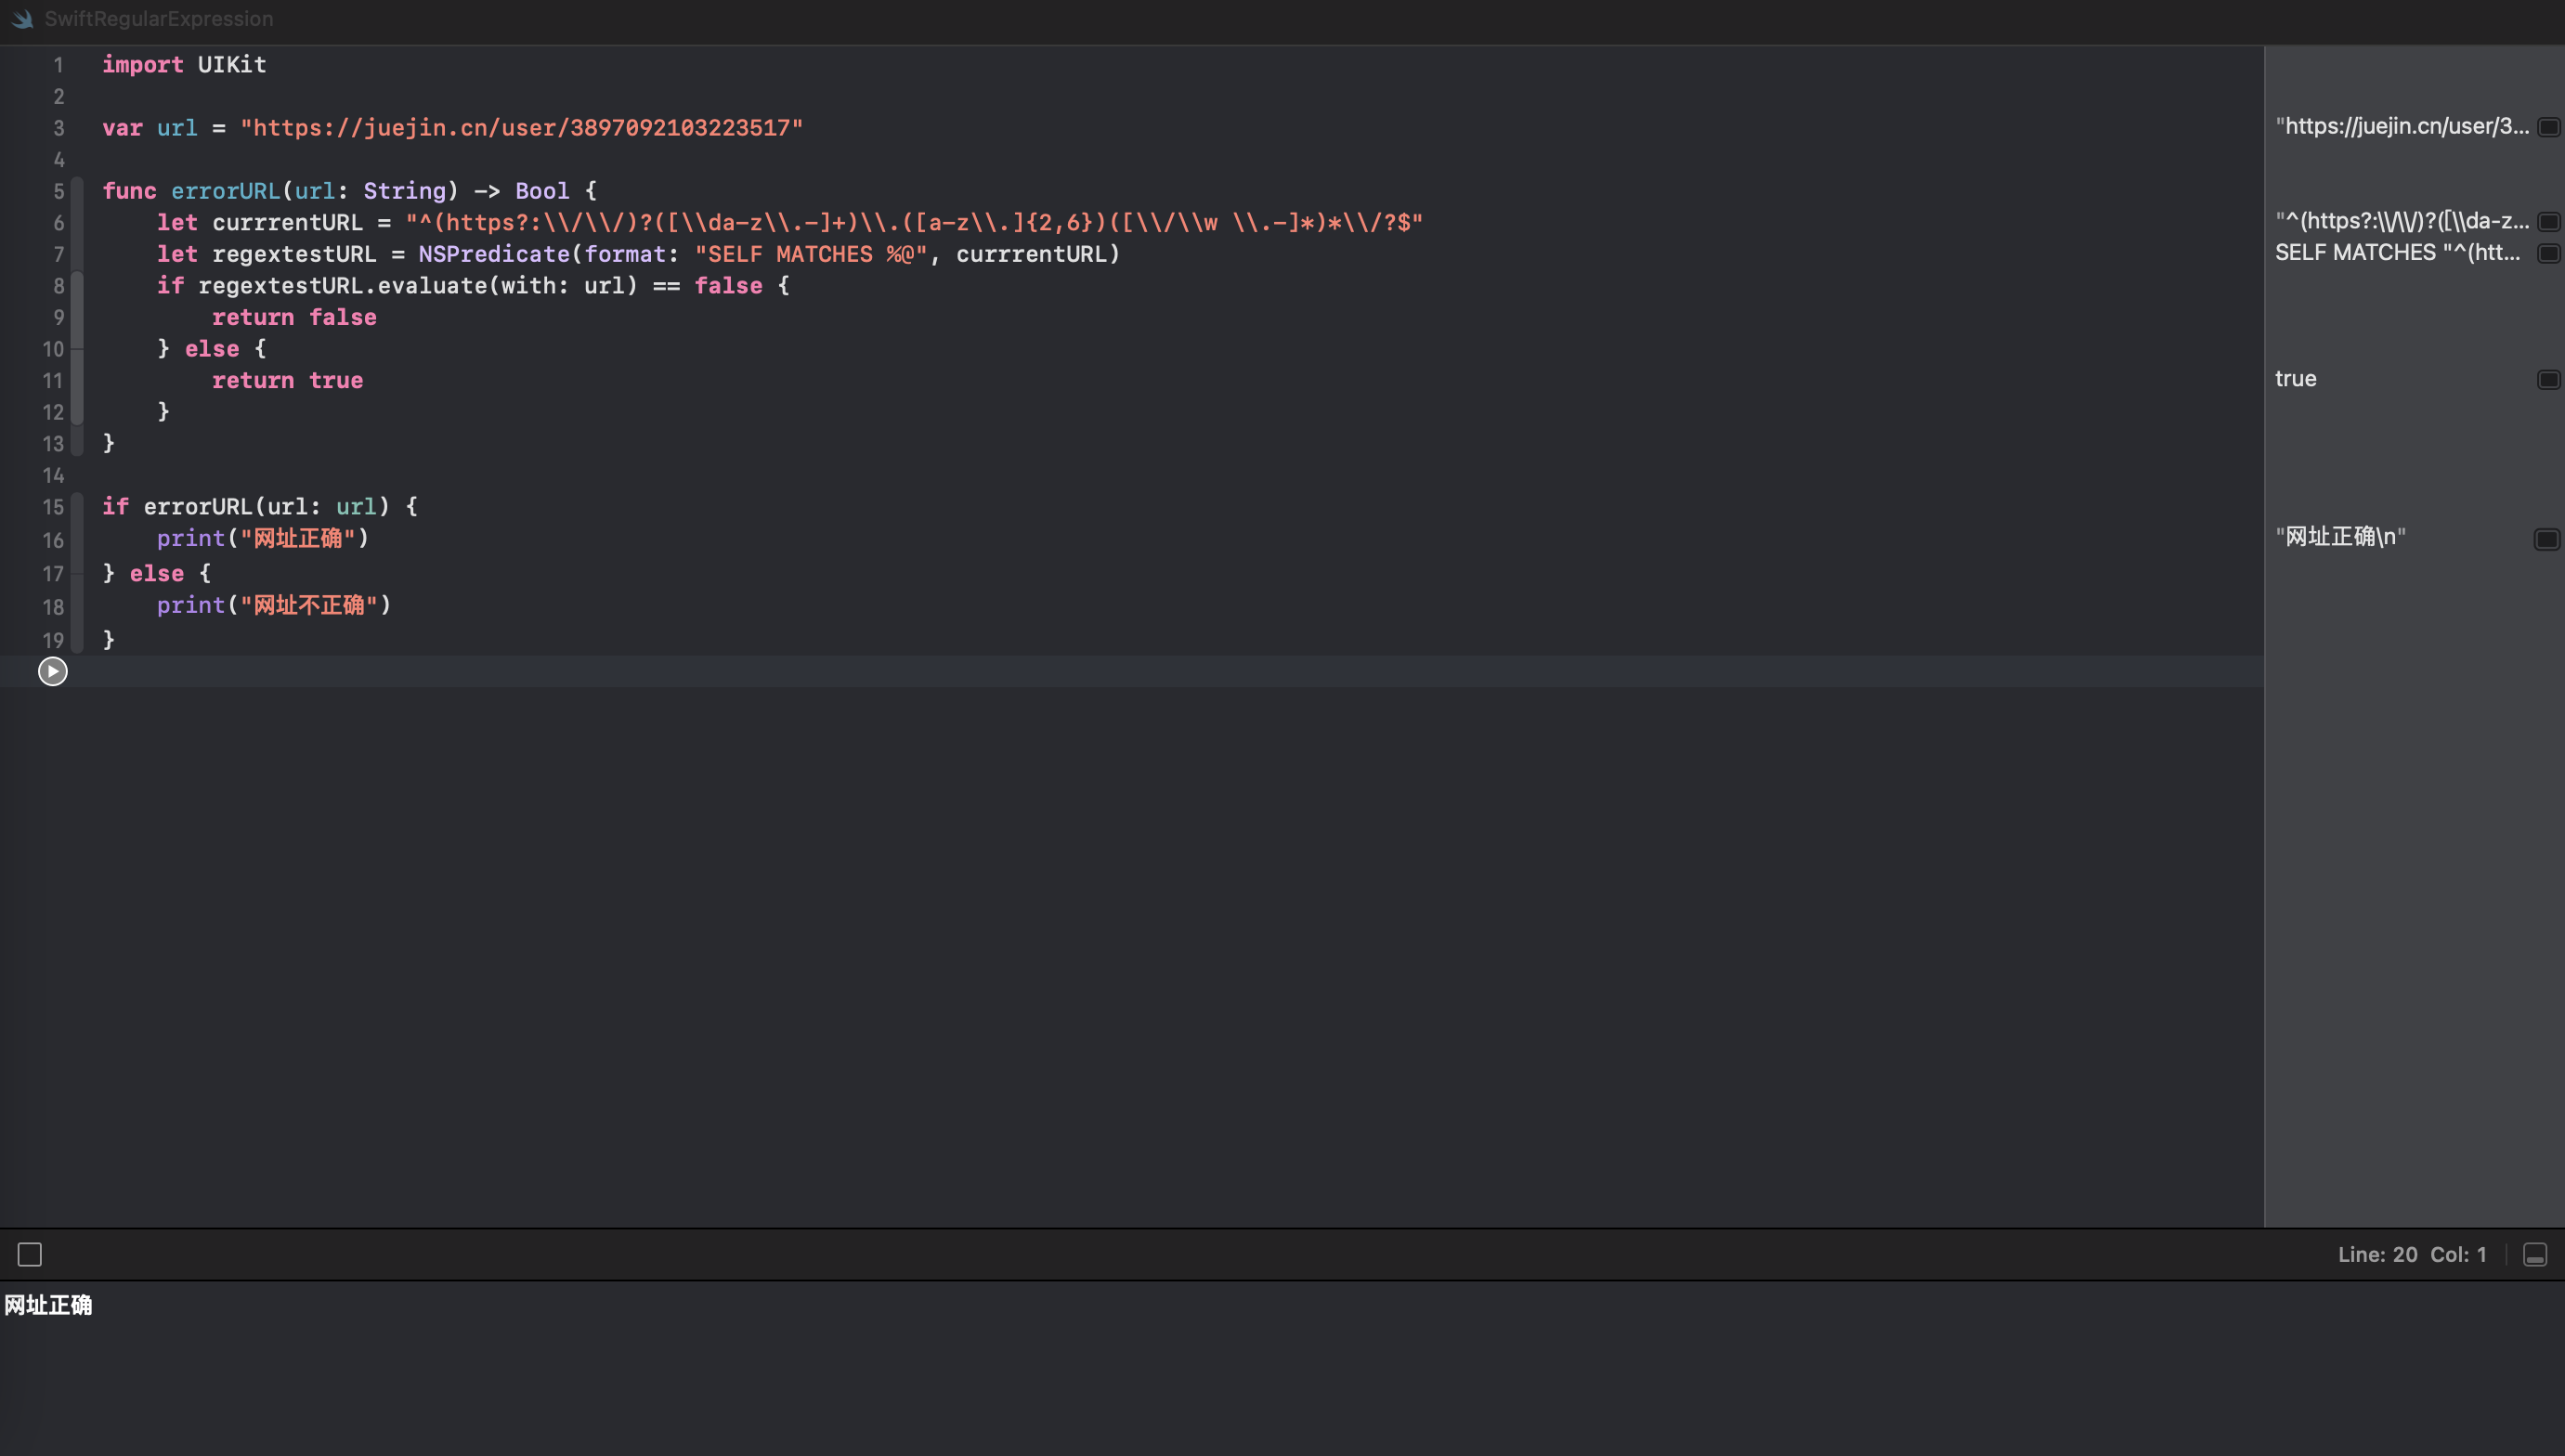Image resolution: width=2565 pixels, height=1456 pixels.
Task: Click the Line 20 Col 1 position indicator
Action: point(2411,1254)
